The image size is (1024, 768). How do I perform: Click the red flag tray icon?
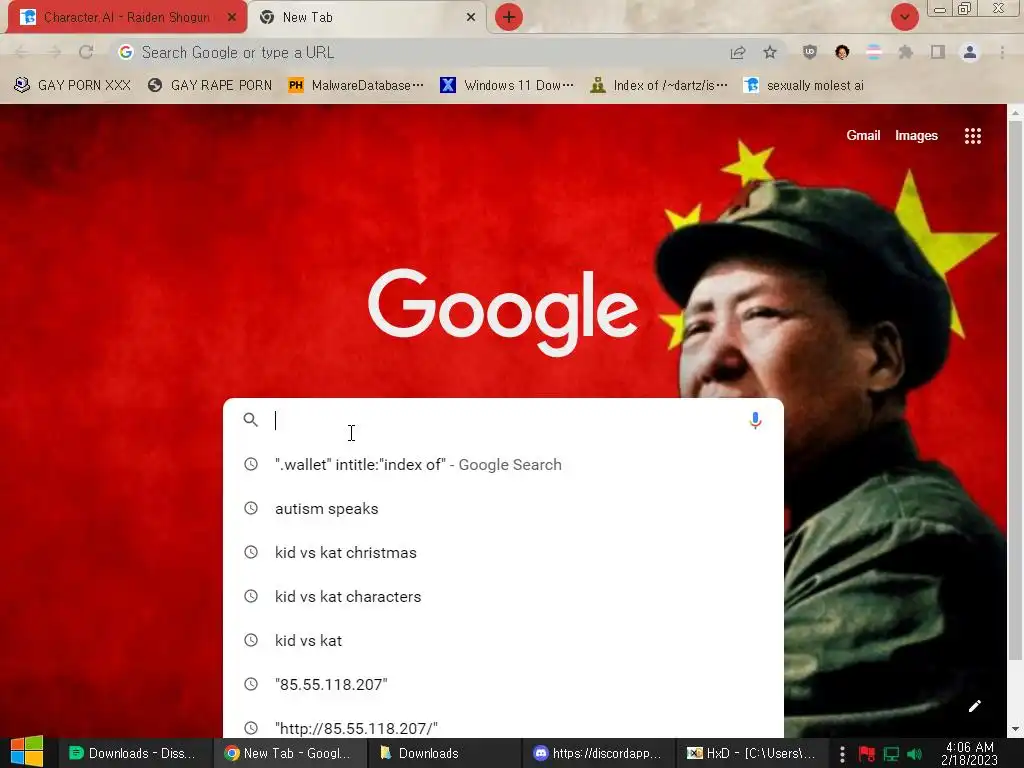[867, 754]
